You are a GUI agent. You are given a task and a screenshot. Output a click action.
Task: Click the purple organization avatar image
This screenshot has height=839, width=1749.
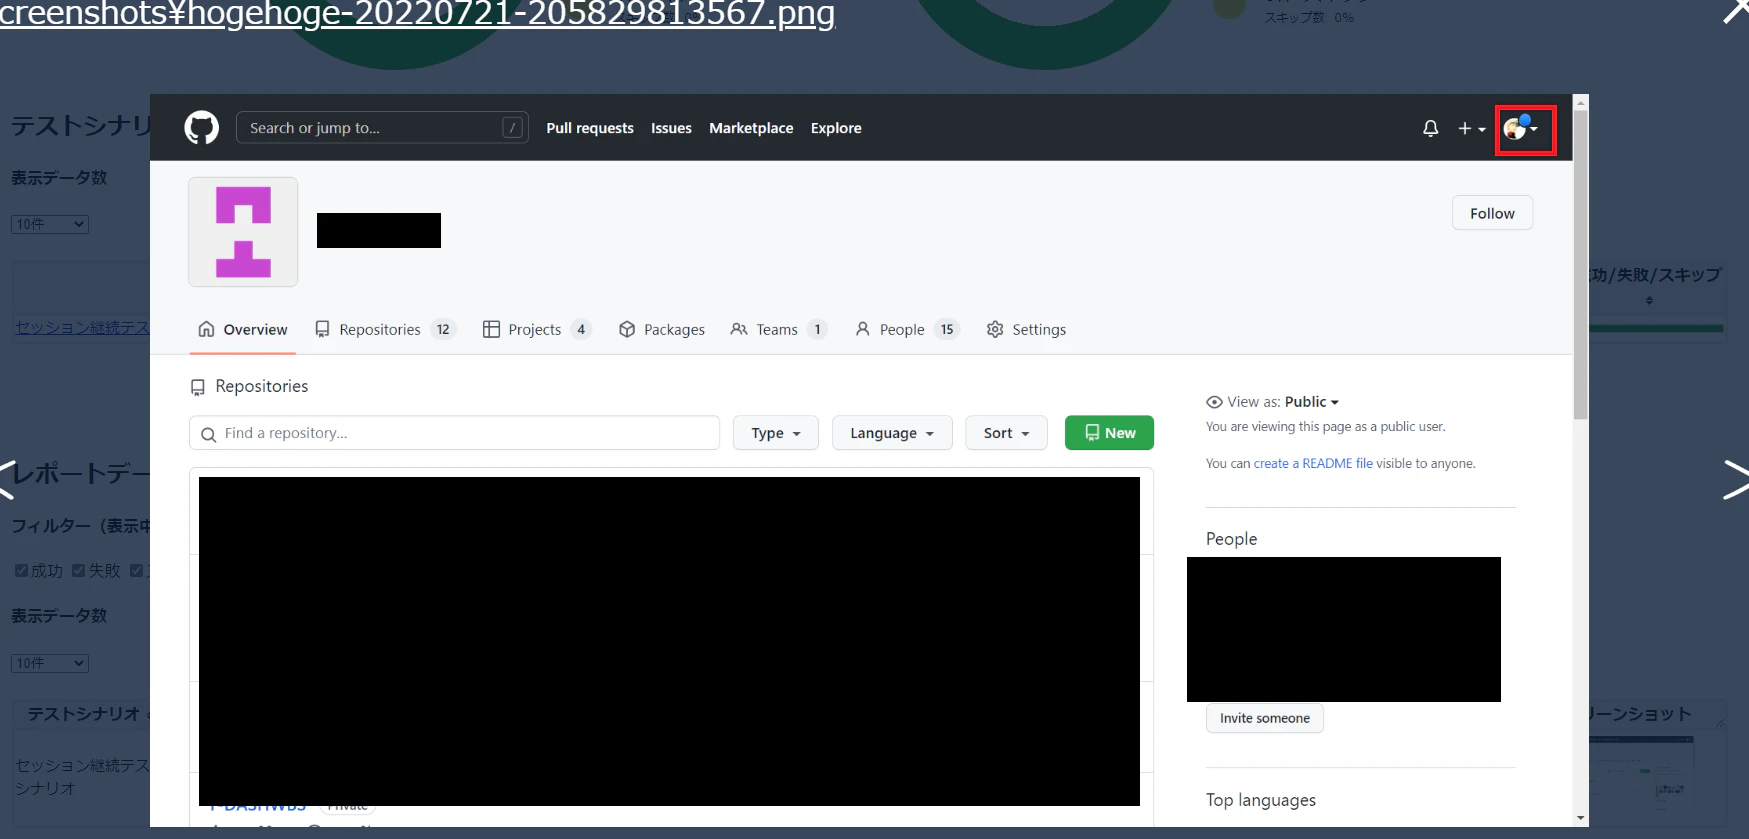pyautogui.click(x=243, y=232)
